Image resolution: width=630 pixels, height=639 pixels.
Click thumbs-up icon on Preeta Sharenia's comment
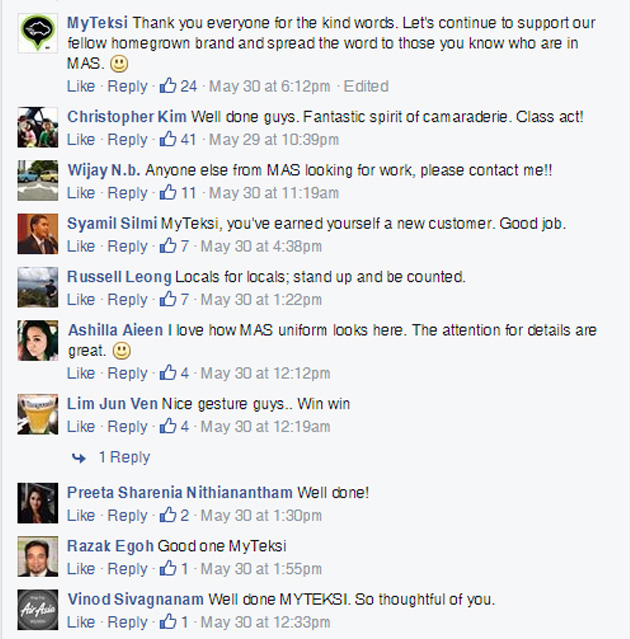pyautogui.click(x=168, y=516)
